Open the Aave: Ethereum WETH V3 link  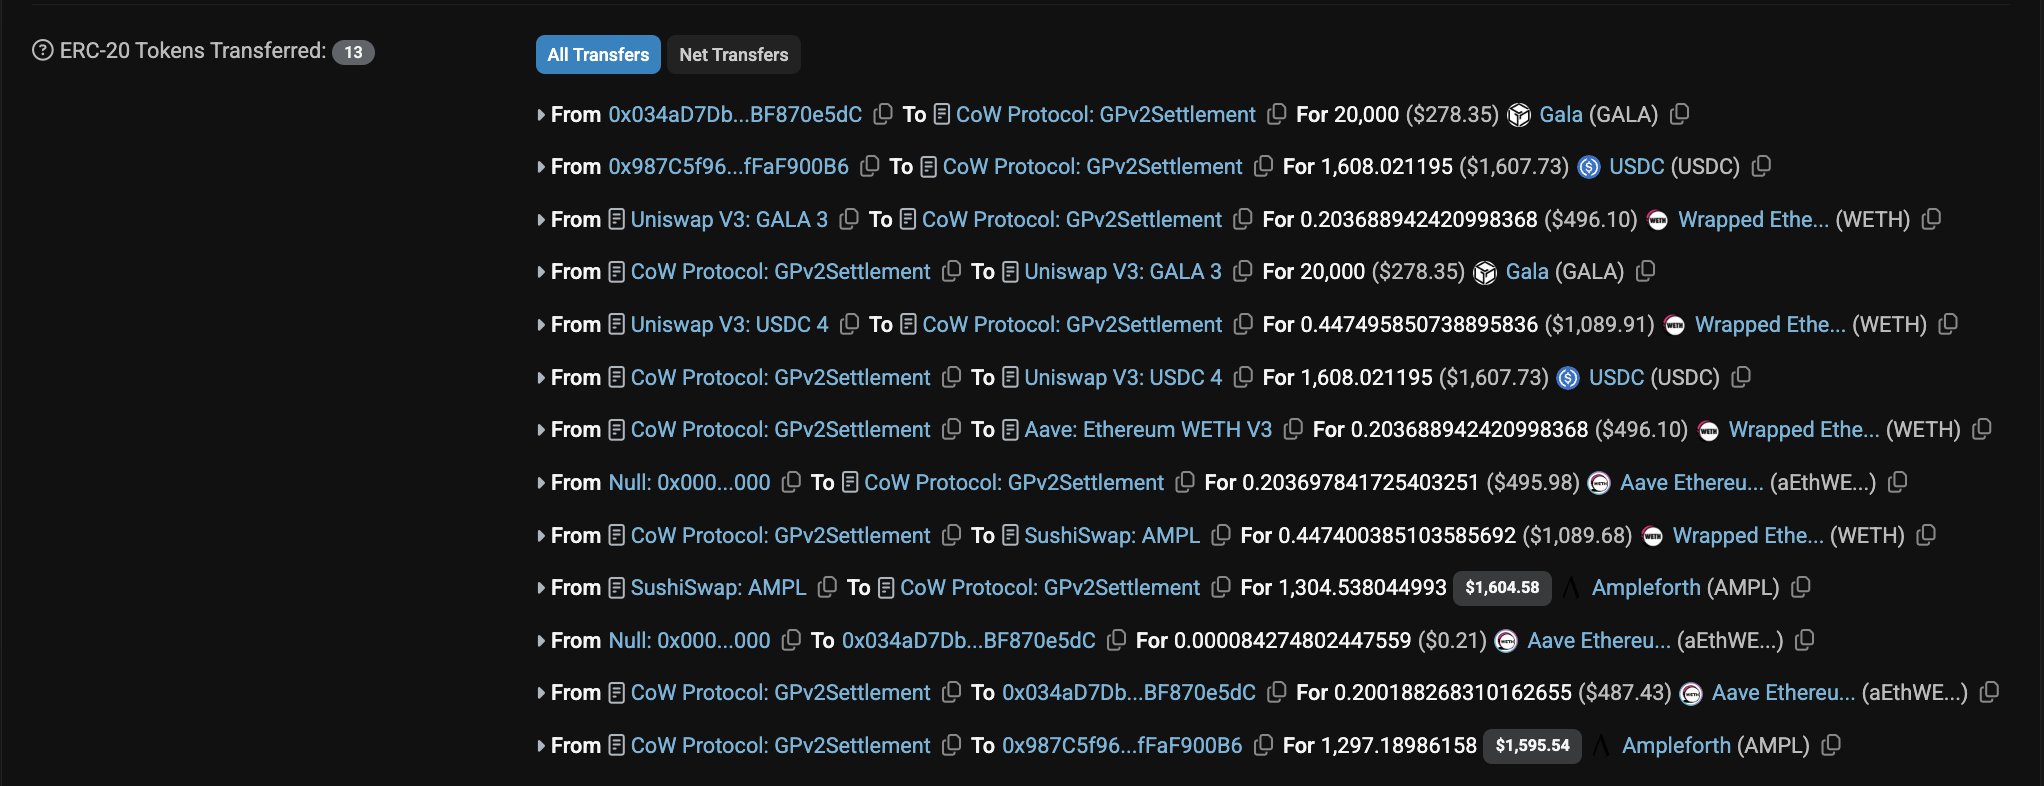click(x=1148, y=430)
